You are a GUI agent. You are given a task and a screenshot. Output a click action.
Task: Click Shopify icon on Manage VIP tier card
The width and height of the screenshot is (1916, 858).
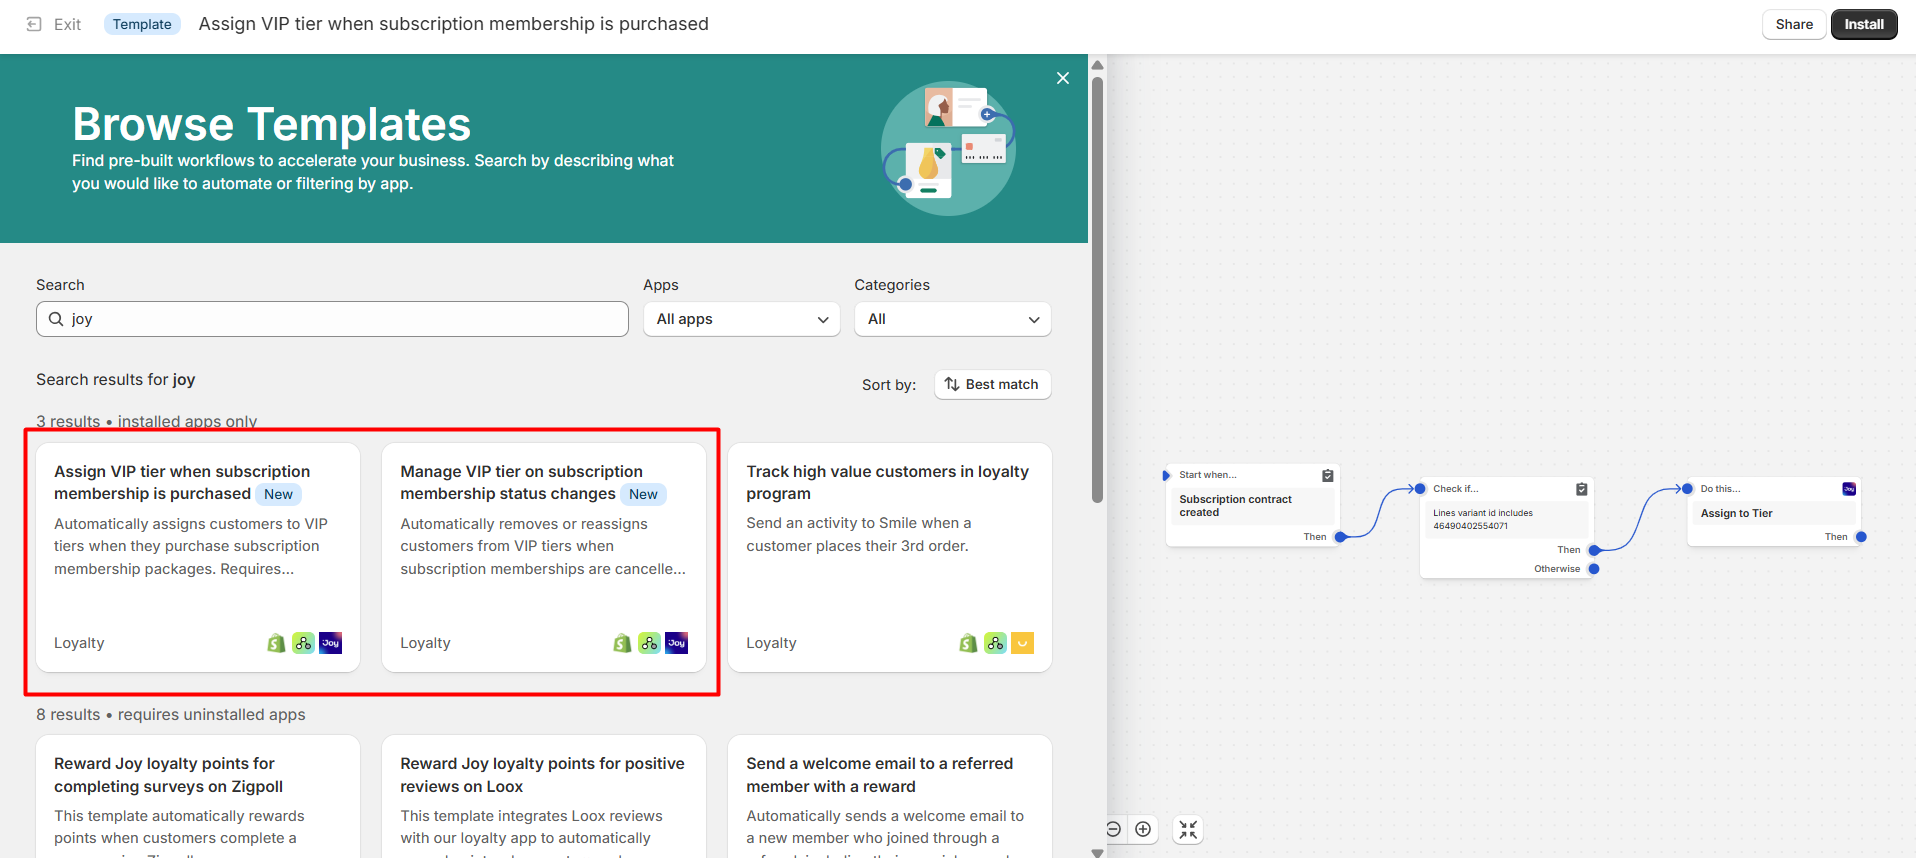pyautogui.click(x=622, y=643)
